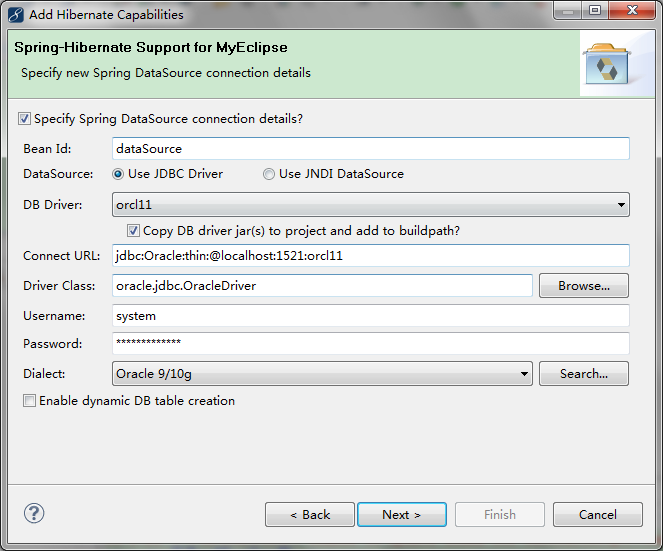This screenshot has width=663, height=551.
Task: Focus the Password field
Action: (371, 343)
